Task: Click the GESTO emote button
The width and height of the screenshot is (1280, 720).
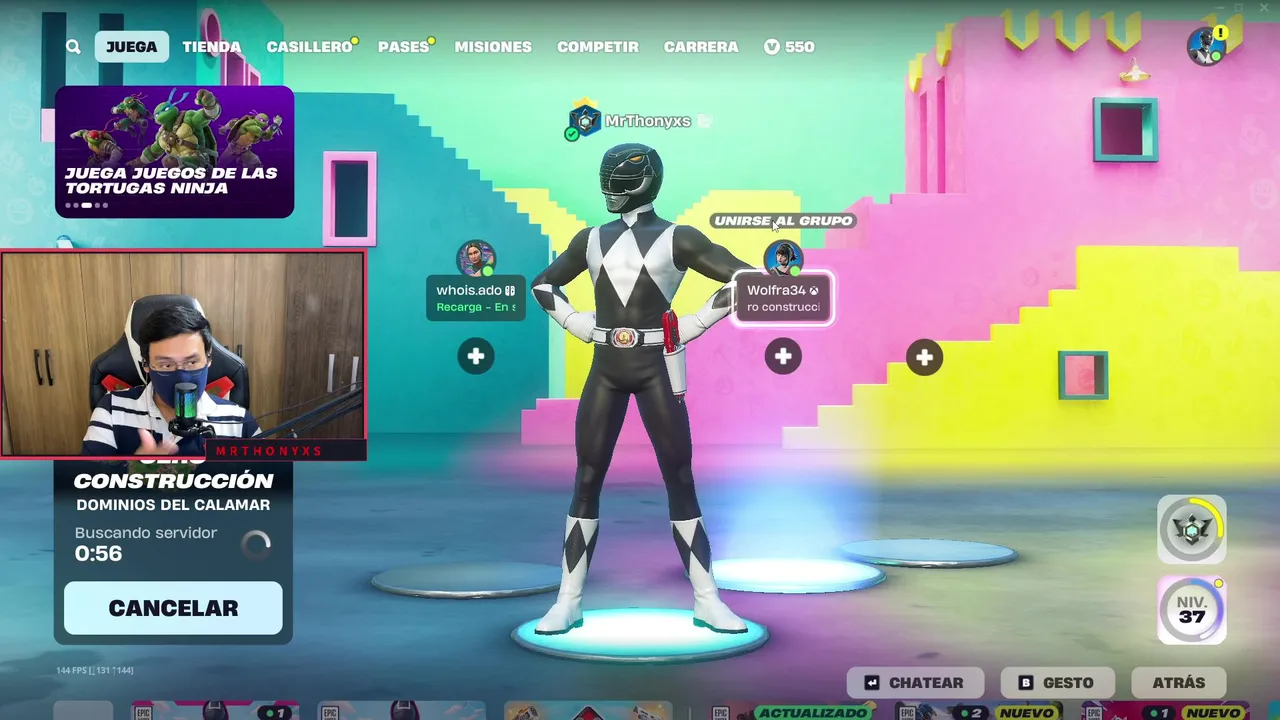Action: click(x=1058, y=683)
